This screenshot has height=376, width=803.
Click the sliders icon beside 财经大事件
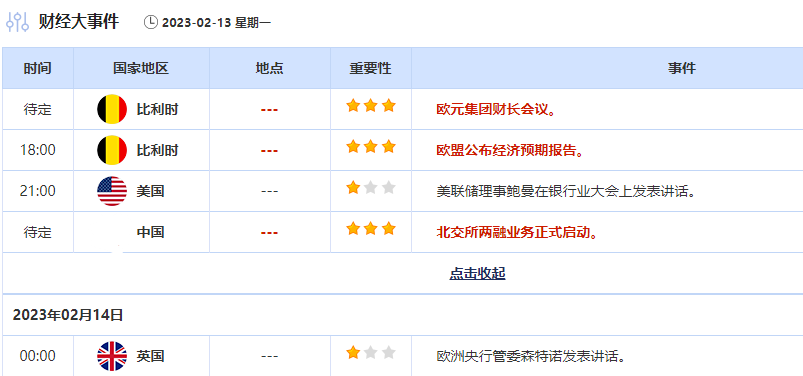[x=17, y=22]
